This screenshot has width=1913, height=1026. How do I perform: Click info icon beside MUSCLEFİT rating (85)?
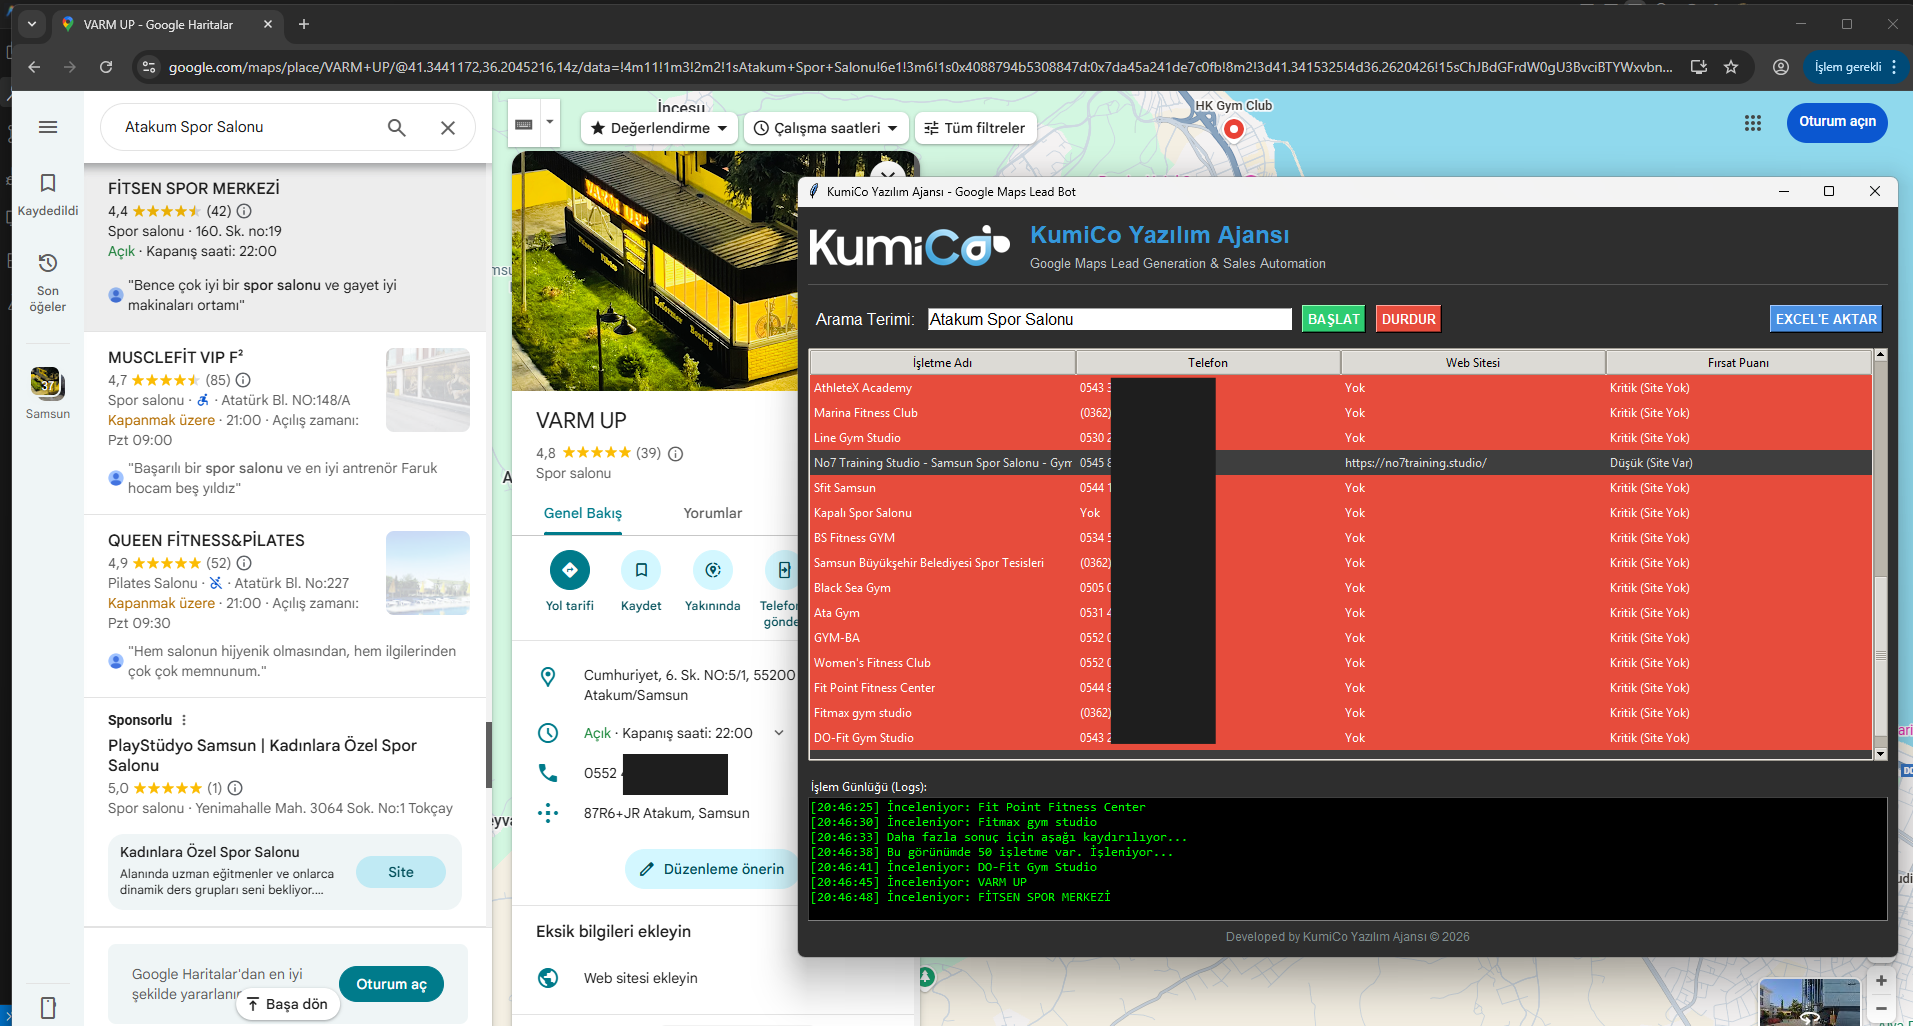[243, 380]
